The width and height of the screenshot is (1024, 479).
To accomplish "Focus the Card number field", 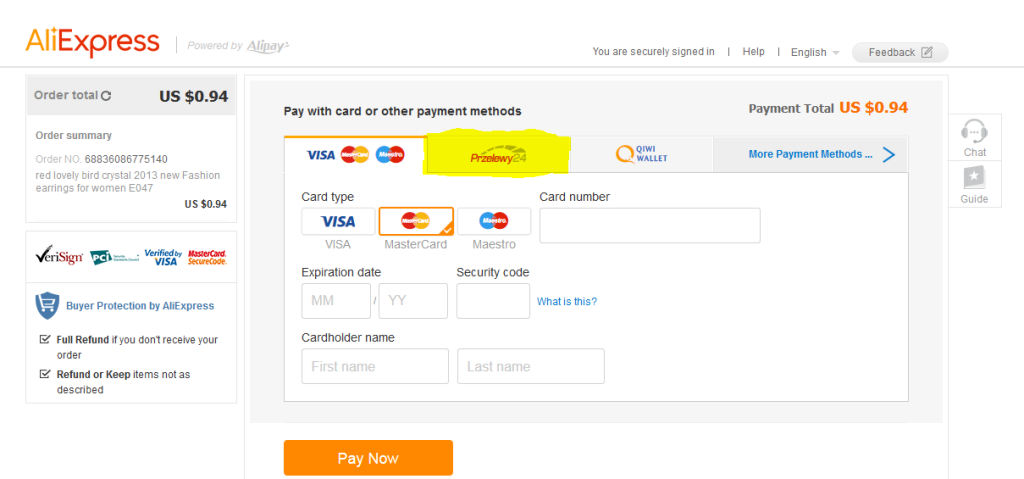I will click(x=650, y=225).
